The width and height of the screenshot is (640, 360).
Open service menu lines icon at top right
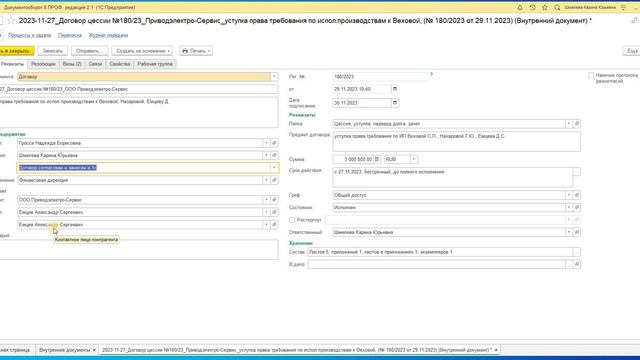(x=623, y=7)
